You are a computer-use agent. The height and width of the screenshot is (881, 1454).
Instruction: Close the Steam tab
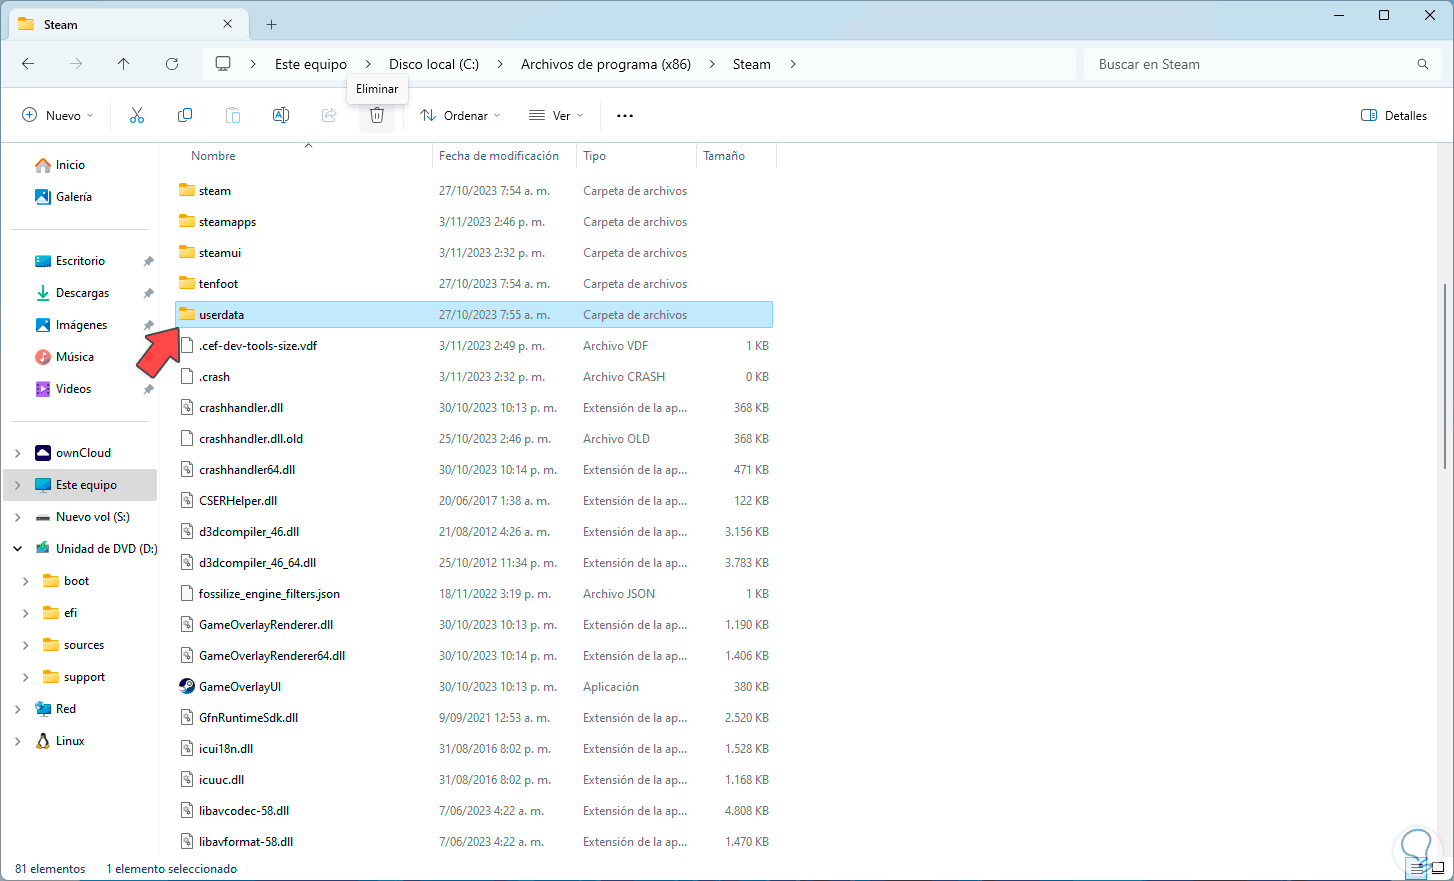point(228,24)
